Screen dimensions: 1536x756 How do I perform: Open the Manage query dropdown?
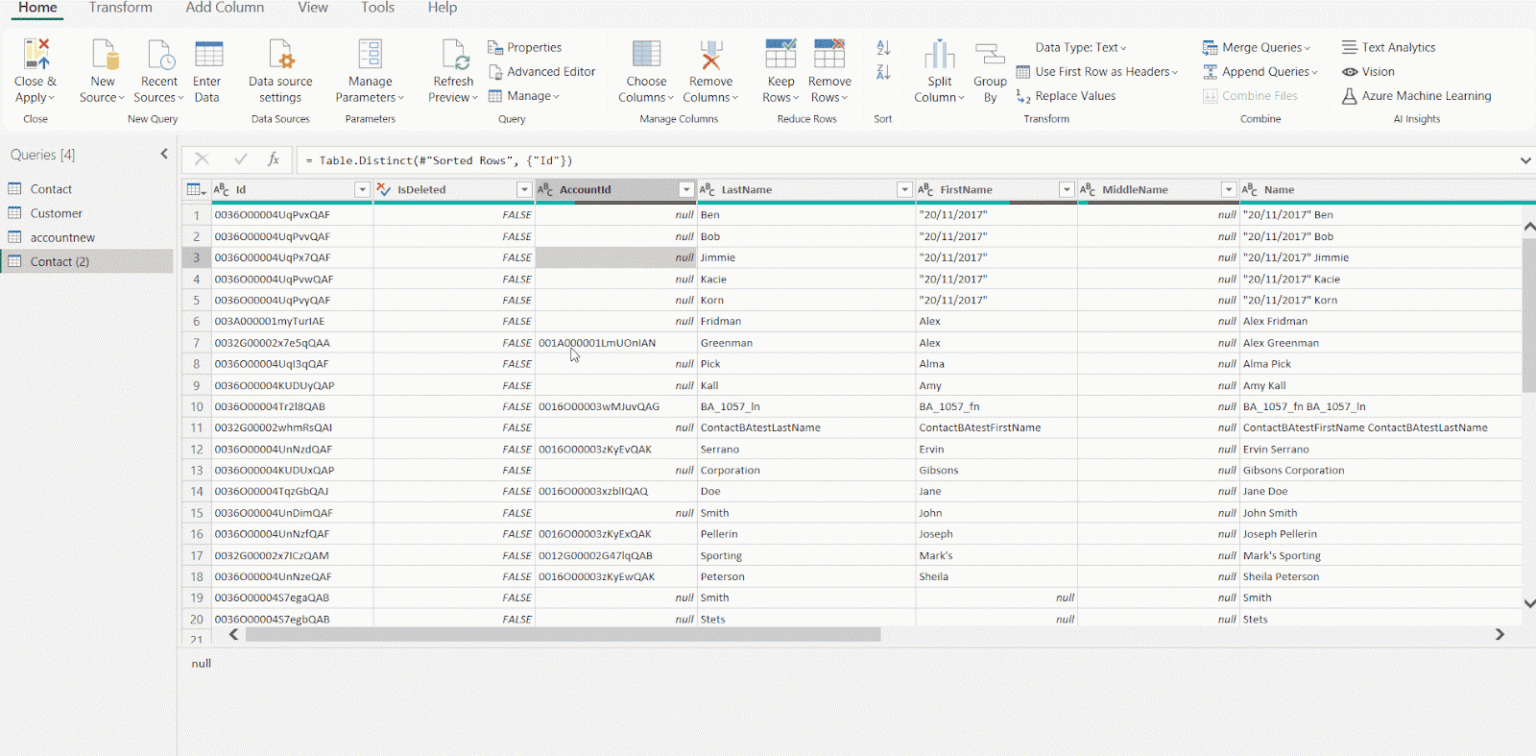tap(524, 96)
